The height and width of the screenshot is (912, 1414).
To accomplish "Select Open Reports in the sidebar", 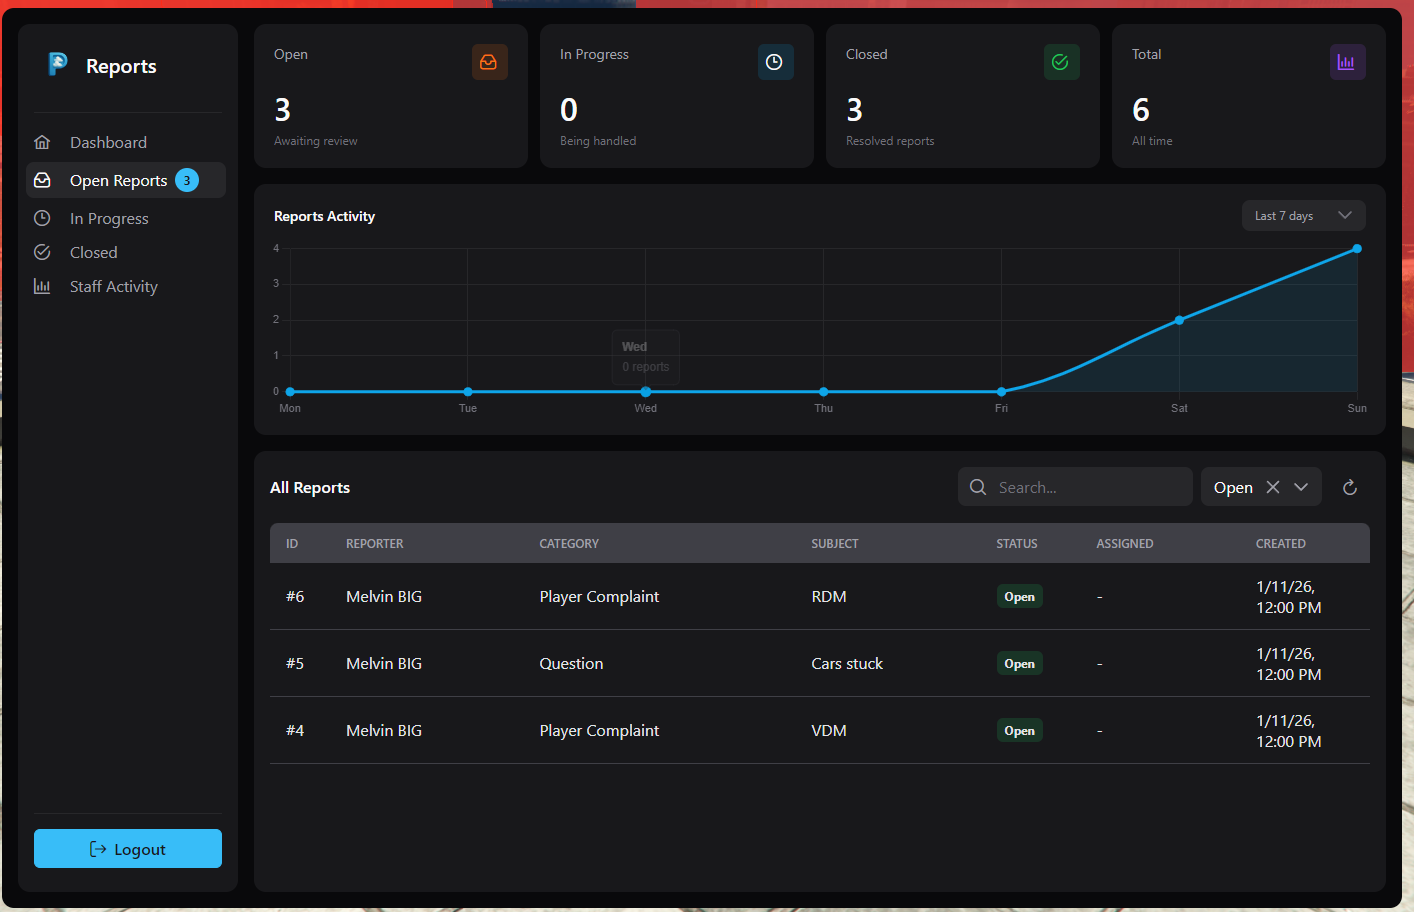I will click(126, 180).
